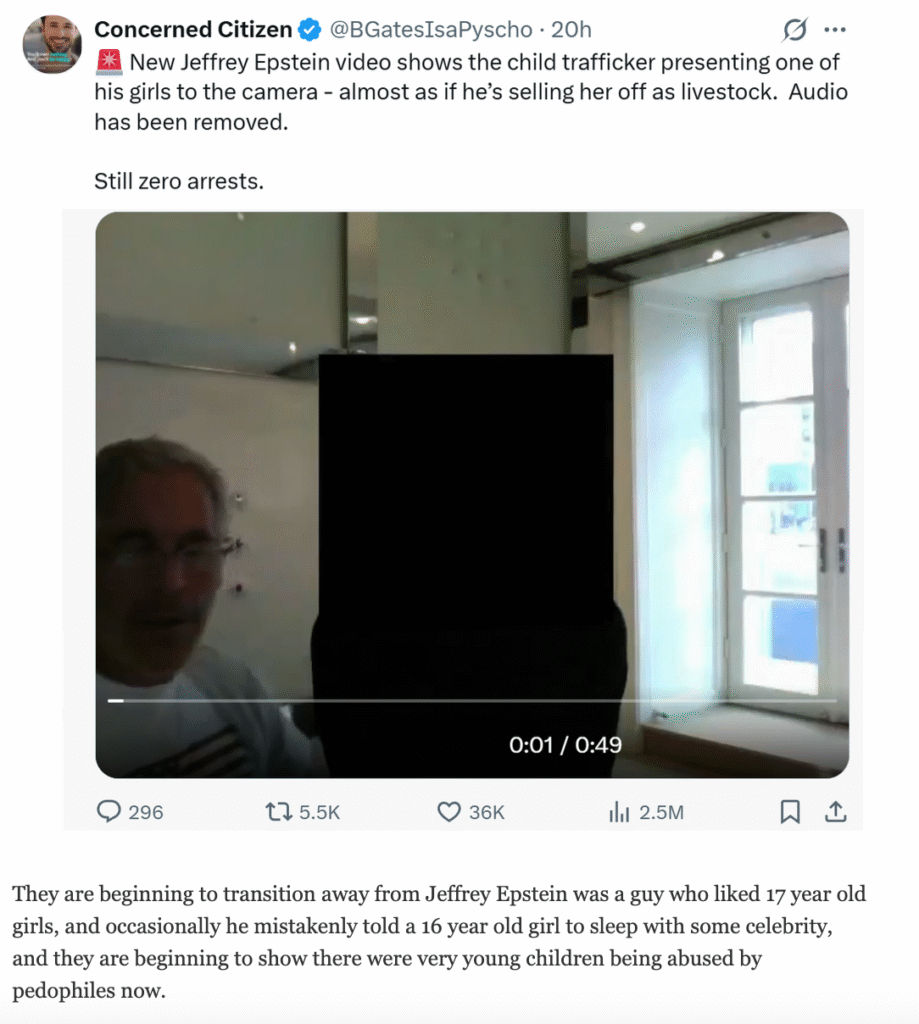The height and width of the screenshot is (1024, 919).
Task: Bookmark the post with the bookmark icon
Action: click(790, 812)
